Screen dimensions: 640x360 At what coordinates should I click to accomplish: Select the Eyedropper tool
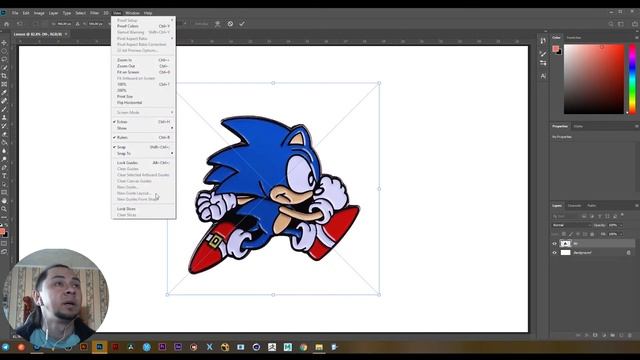4,93
